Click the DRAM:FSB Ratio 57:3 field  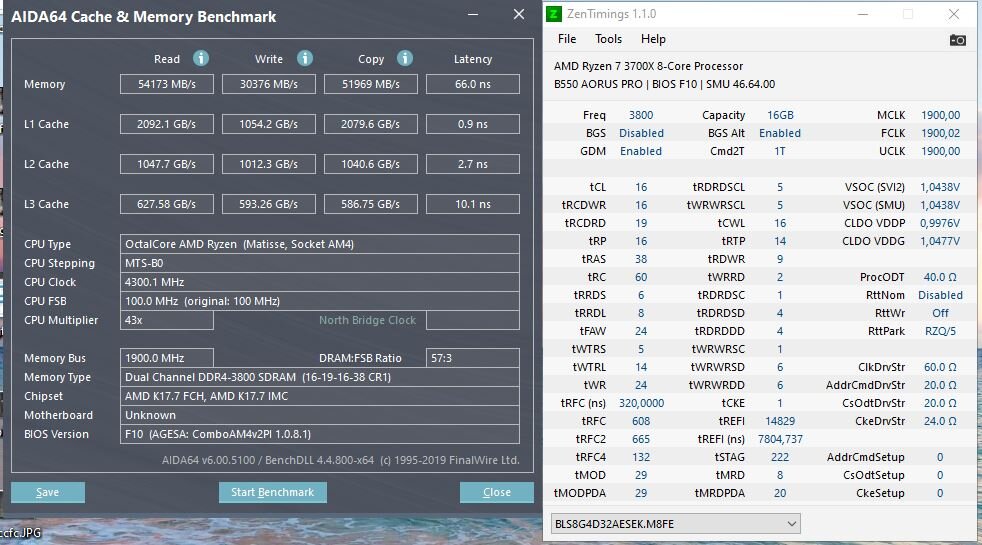coord(473,358)
